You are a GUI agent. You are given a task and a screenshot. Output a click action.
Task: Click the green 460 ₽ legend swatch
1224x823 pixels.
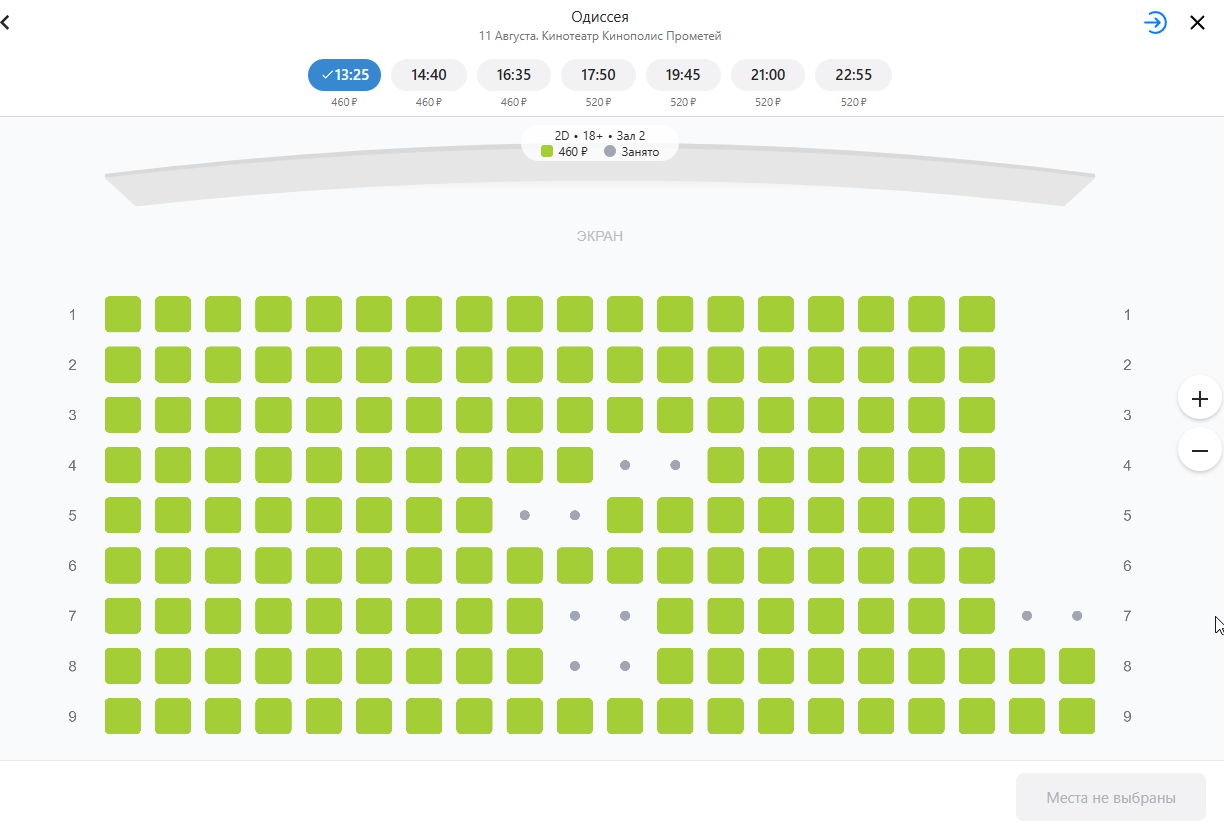[547, 152]
